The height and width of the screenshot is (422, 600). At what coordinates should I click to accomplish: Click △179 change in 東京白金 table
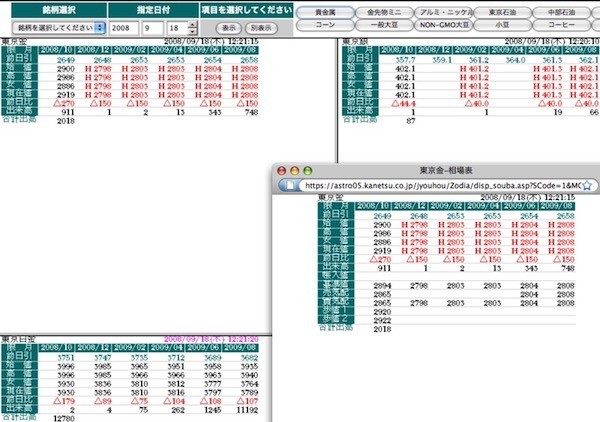[x=64, y=401]
